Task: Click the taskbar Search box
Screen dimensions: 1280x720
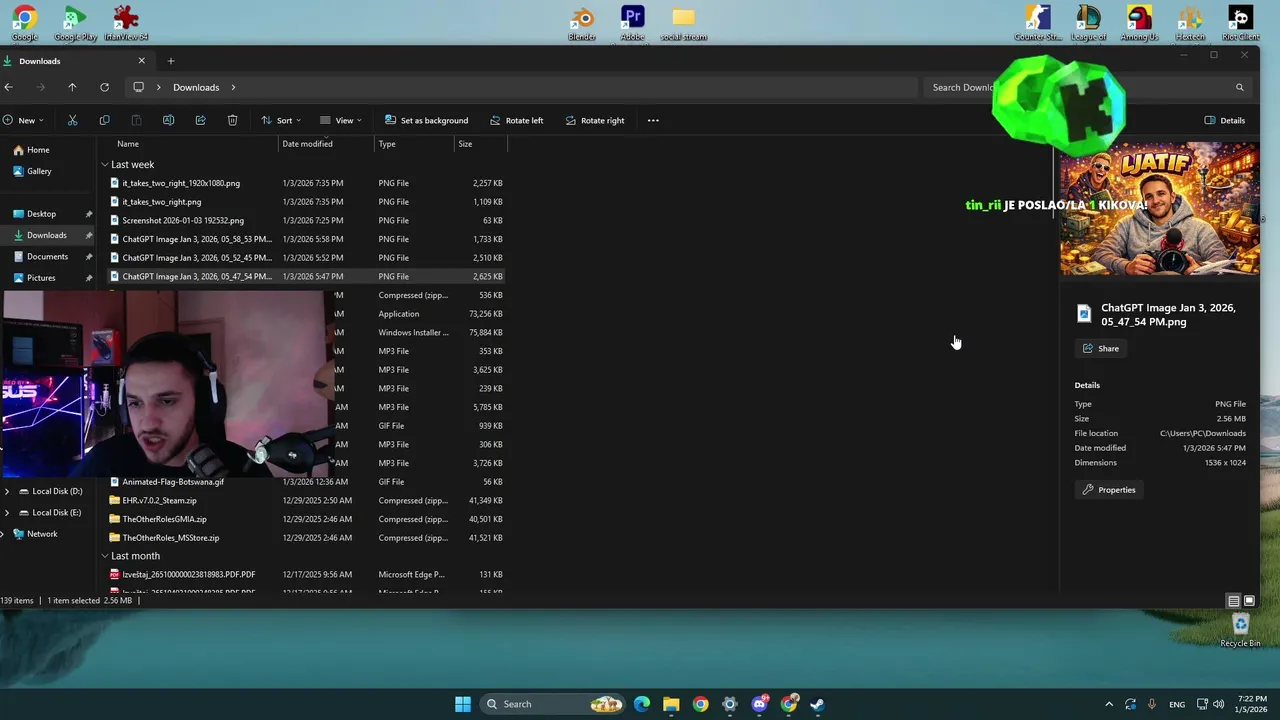Action: pyautogui.click(x=550, y=704)
